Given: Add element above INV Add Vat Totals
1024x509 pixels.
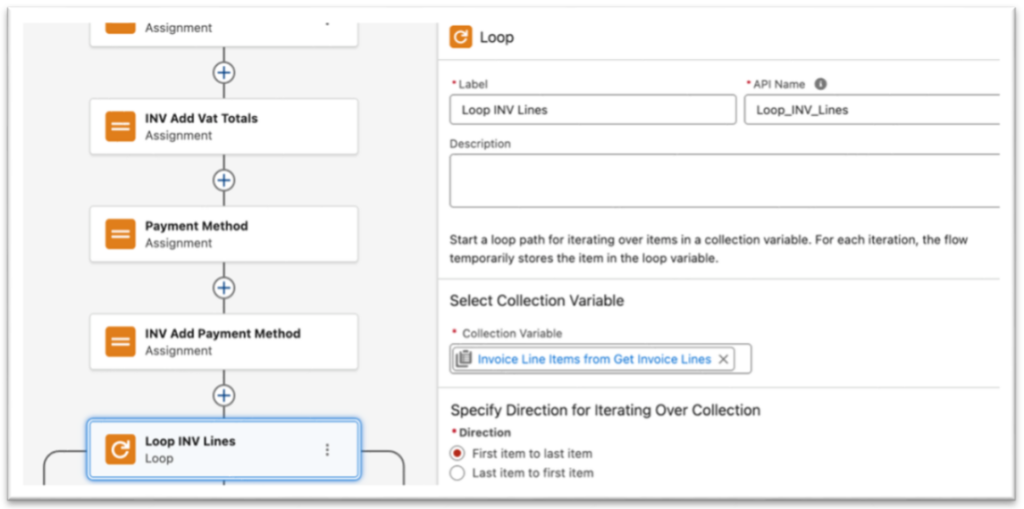Looking at the screenshot, I should (x=224, y=72).
